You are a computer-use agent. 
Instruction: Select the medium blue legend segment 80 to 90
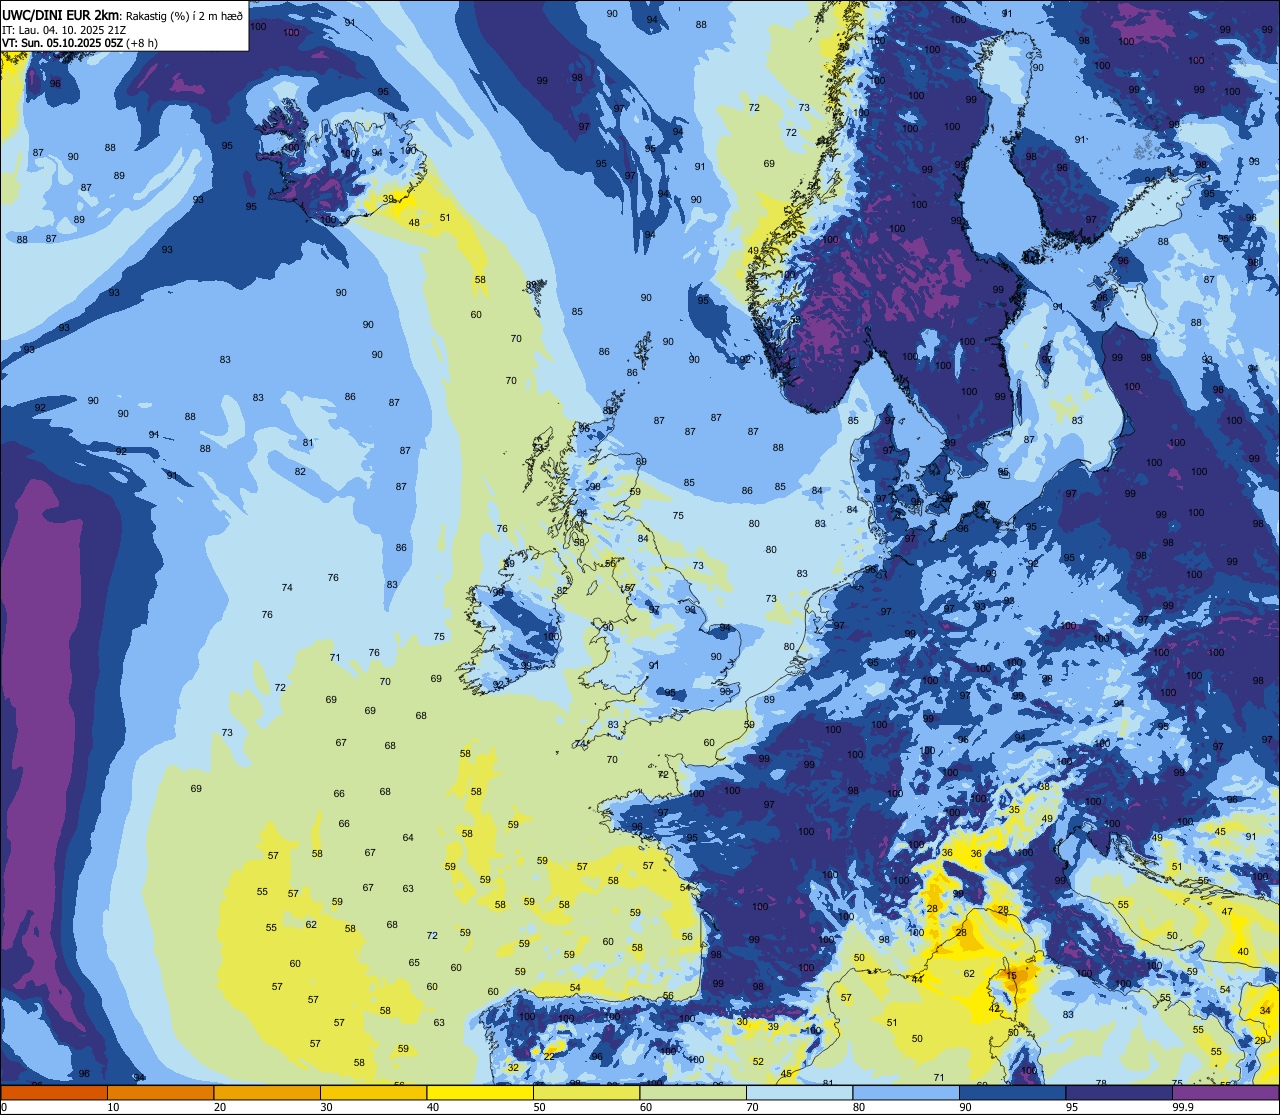[906, 1092]
